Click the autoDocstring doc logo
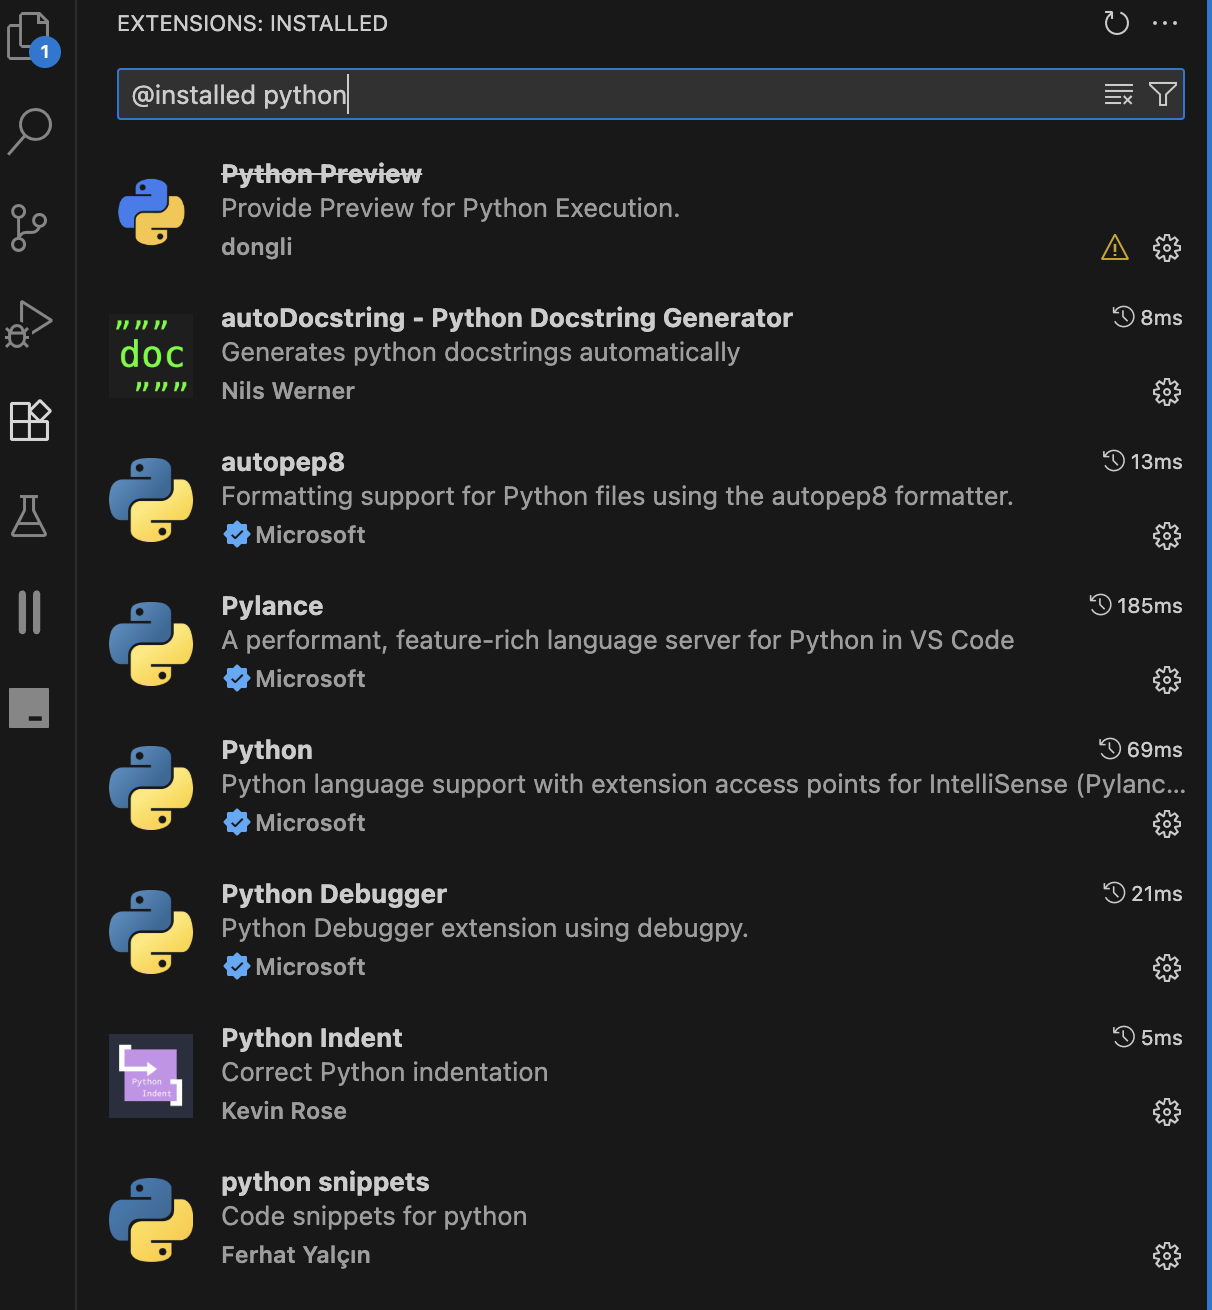This screenshot has height=1310, width=1212. coord(151,356)
